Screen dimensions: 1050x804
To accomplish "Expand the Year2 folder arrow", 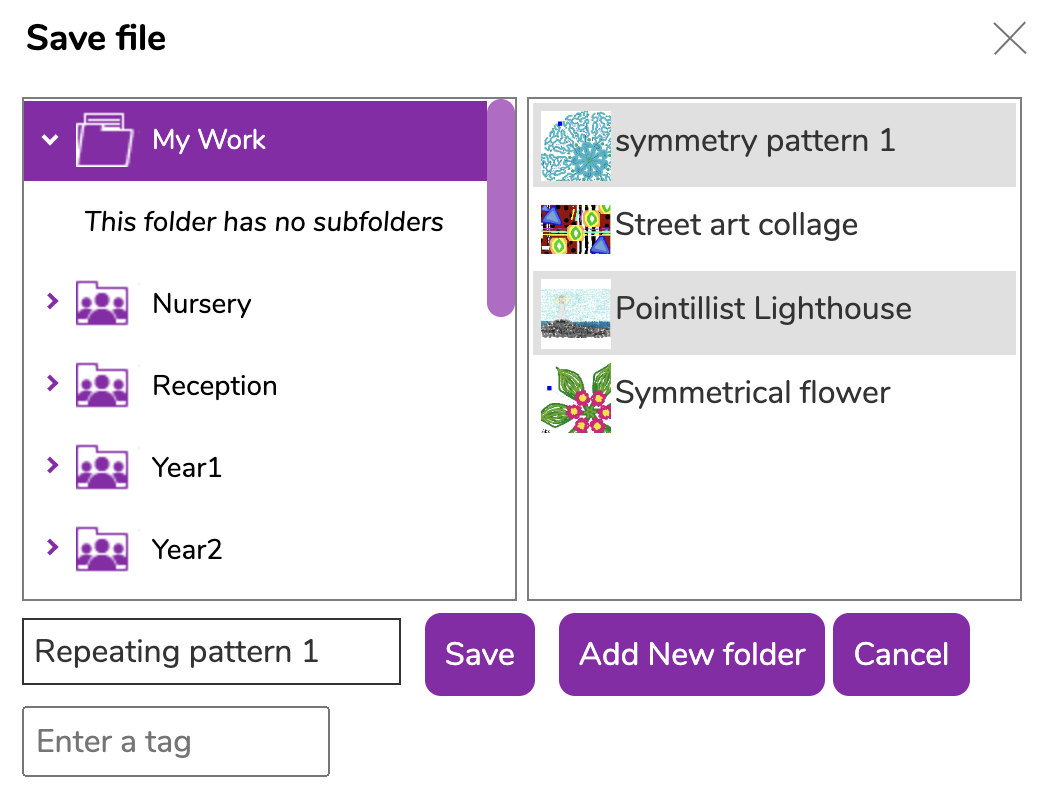I will pyautogui.click(x=52, y=547).
